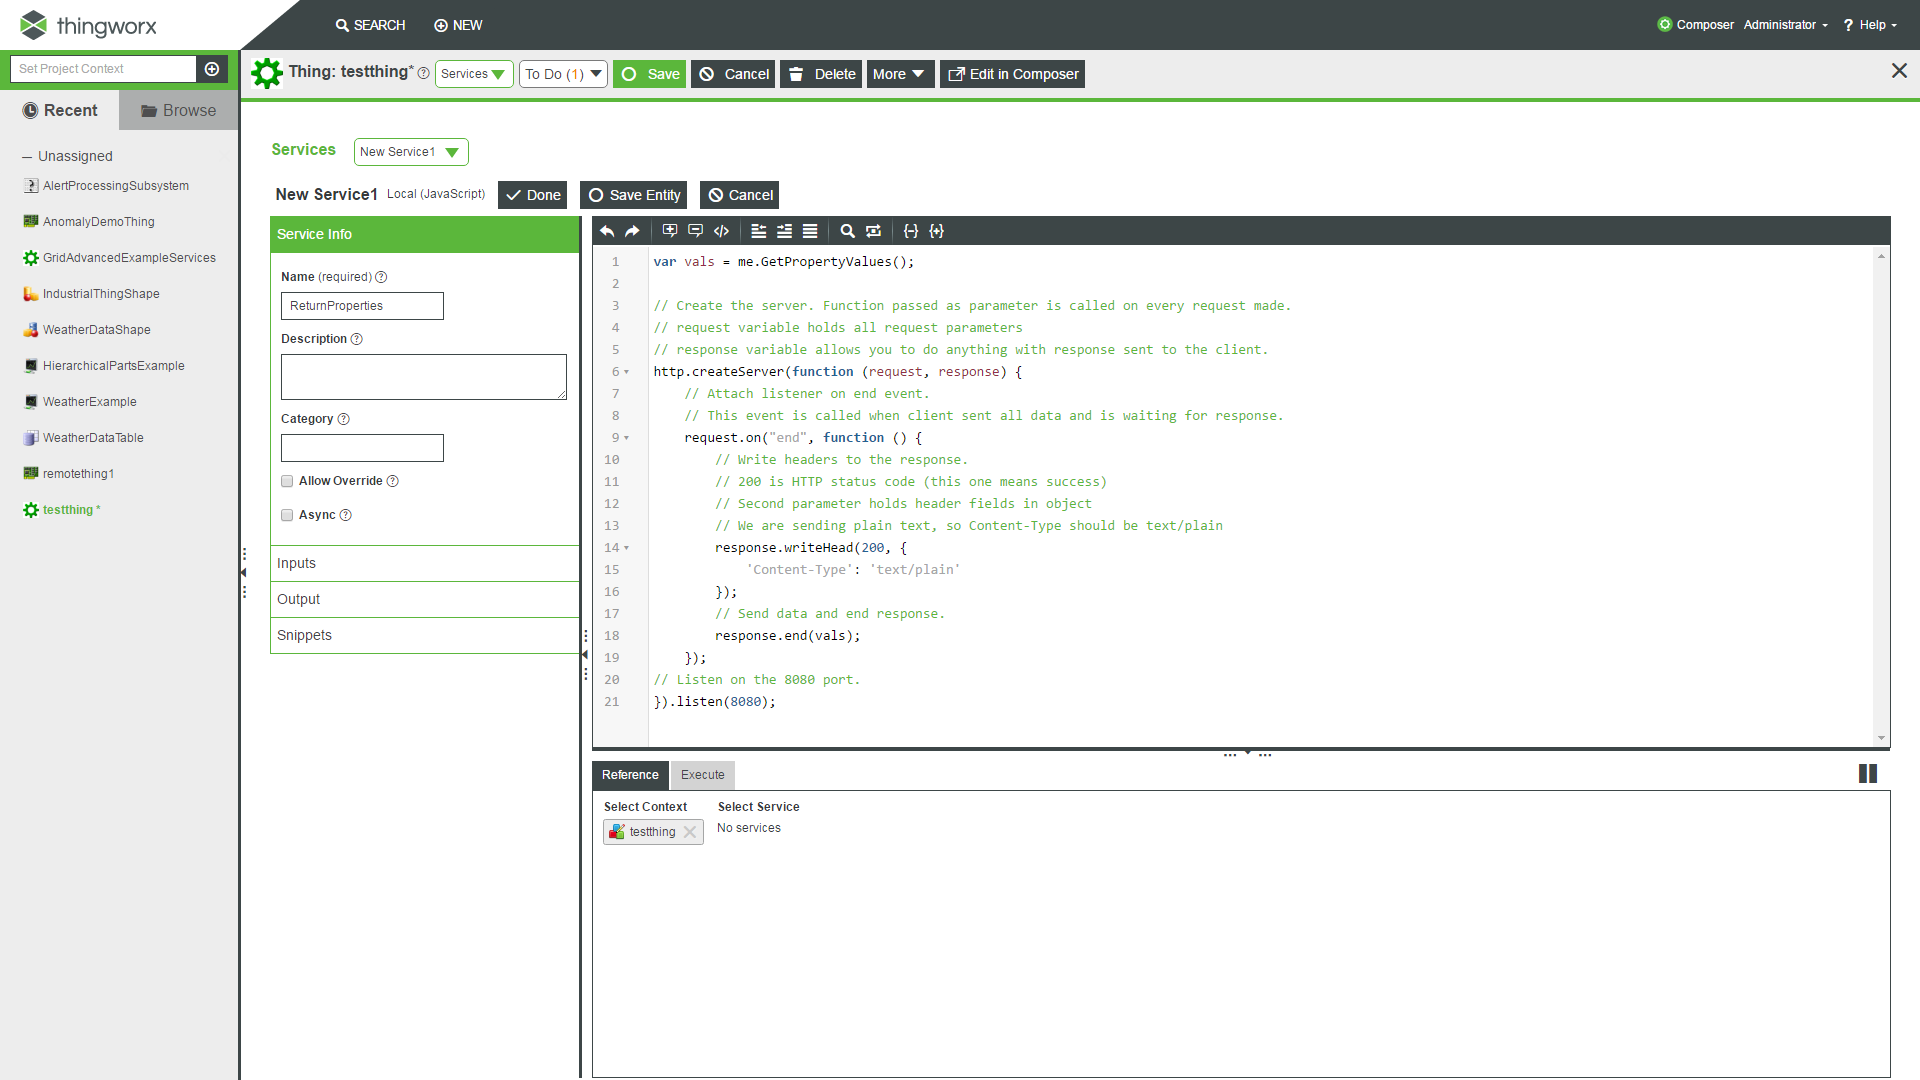Select the Reference tab
Image resolution: width=1920 pixels, height=1080 pixels.
[x=630, y=775]
